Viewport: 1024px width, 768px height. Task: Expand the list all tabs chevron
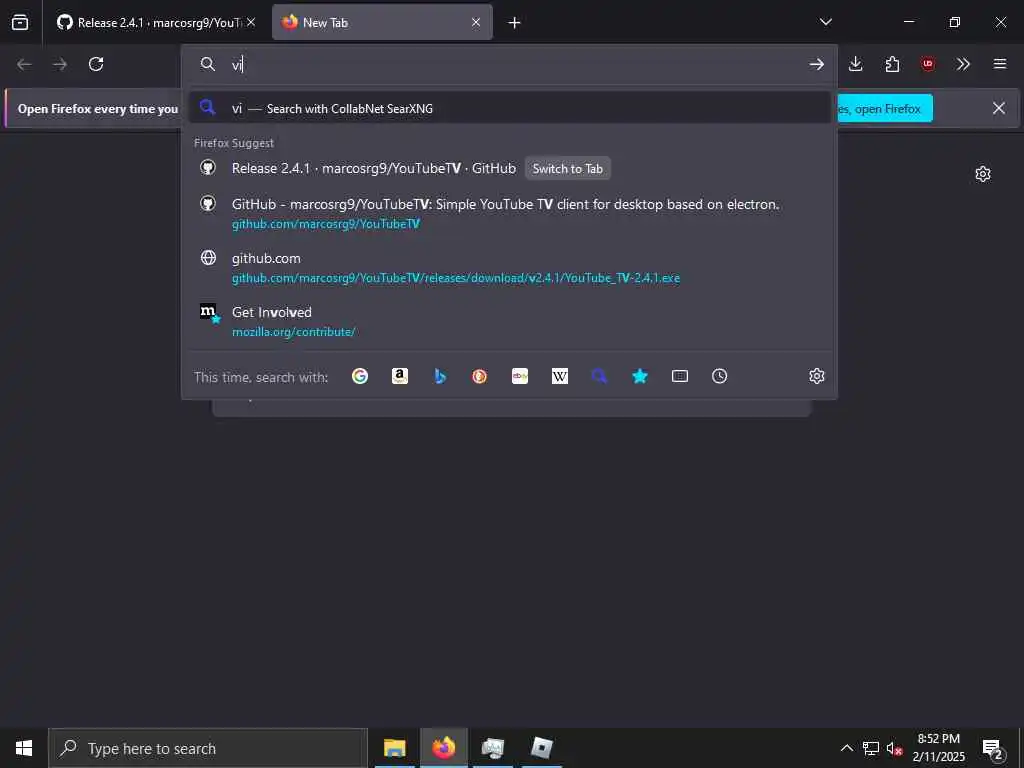[x=825, y=22]
